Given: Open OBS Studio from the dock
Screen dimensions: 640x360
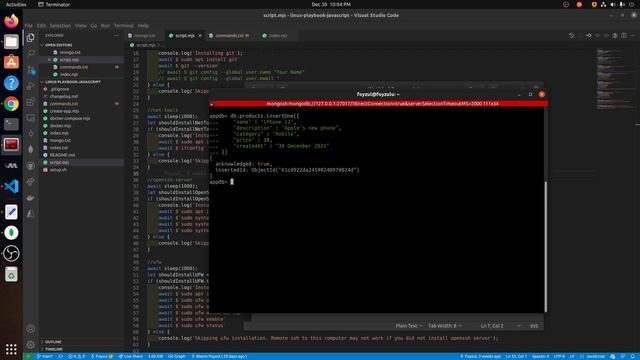Looking at the screenshot, I should pyautogui.click(x=11, y=253).
